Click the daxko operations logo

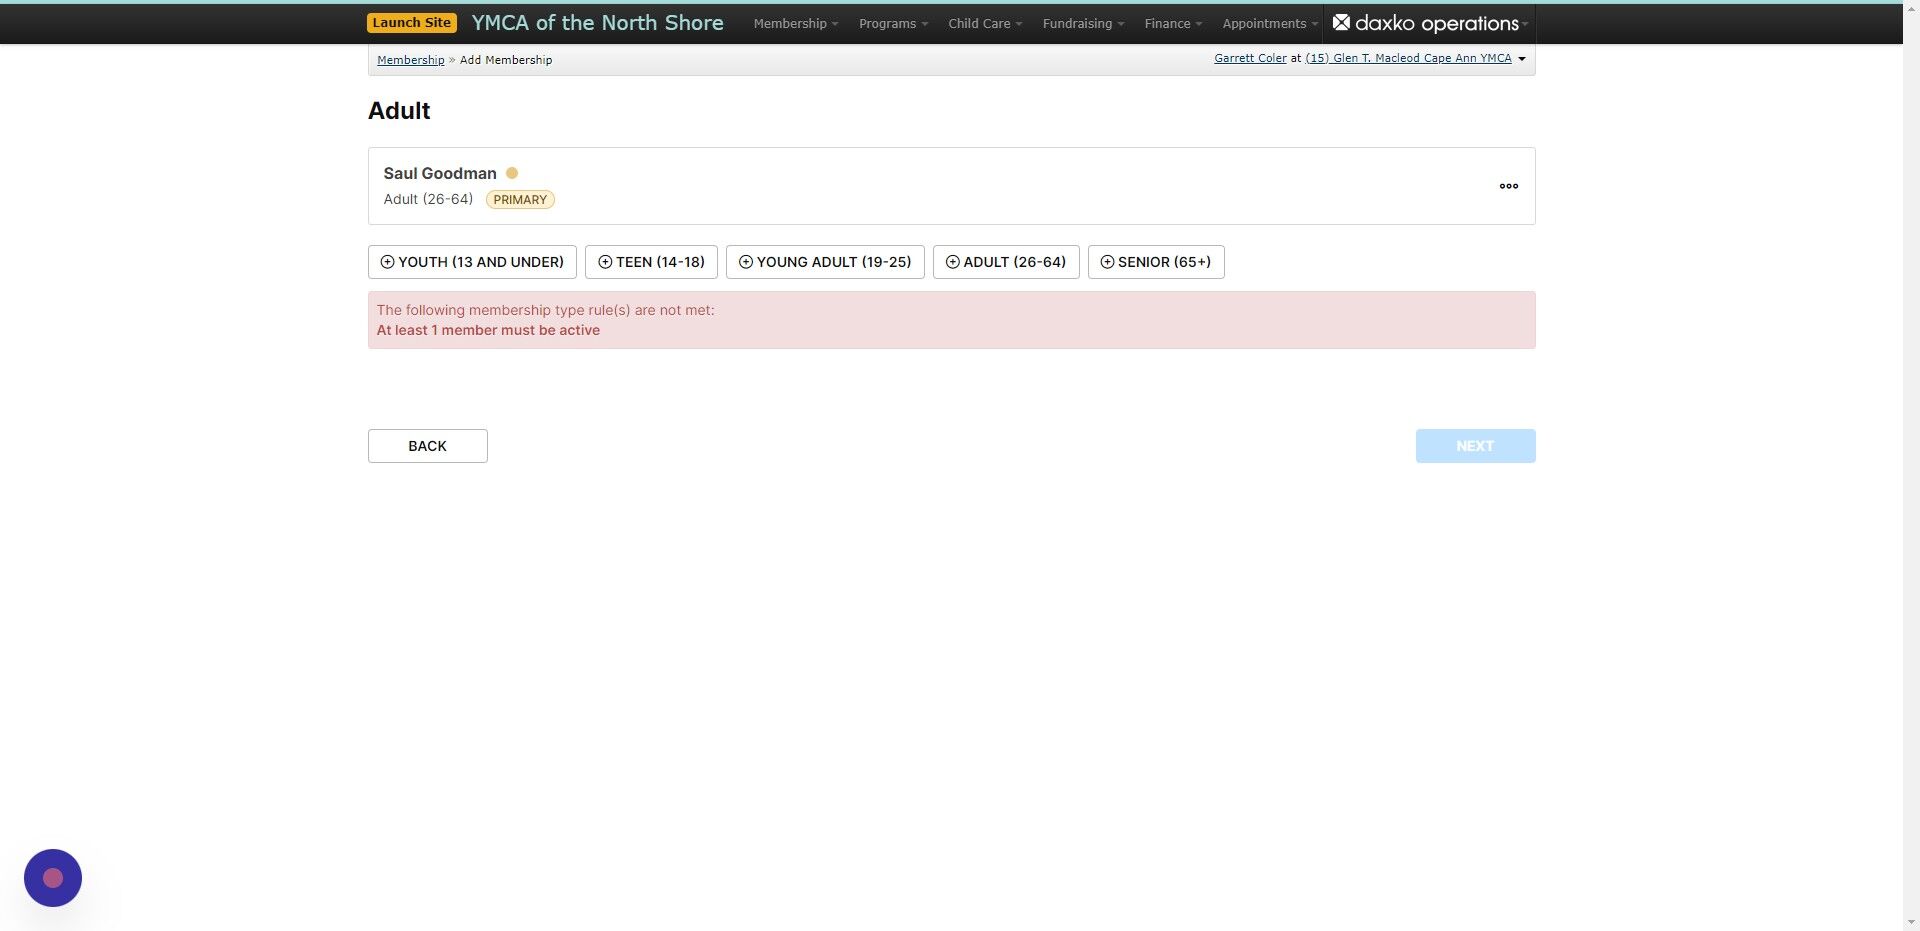[x=1426, y=23]
